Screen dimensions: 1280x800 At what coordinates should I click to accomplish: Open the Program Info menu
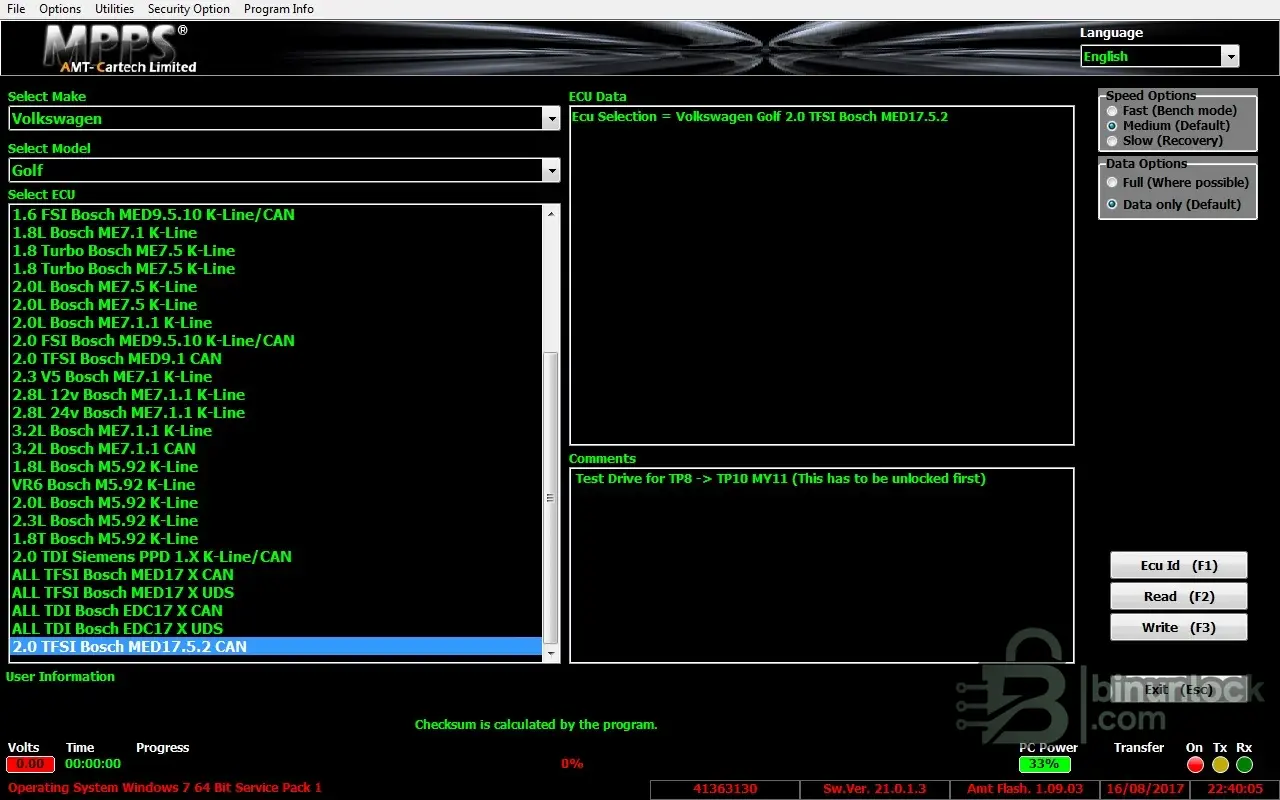coord(278,9)
